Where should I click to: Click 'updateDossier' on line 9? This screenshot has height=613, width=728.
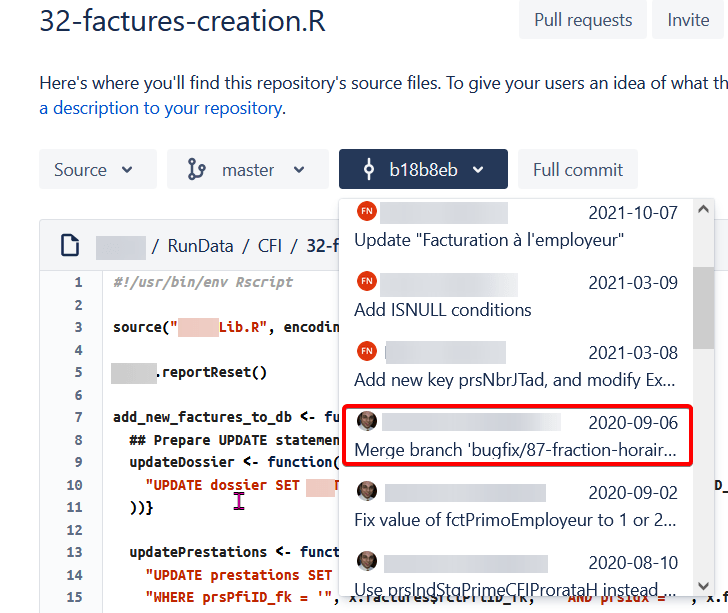click(x=182, y=462)
